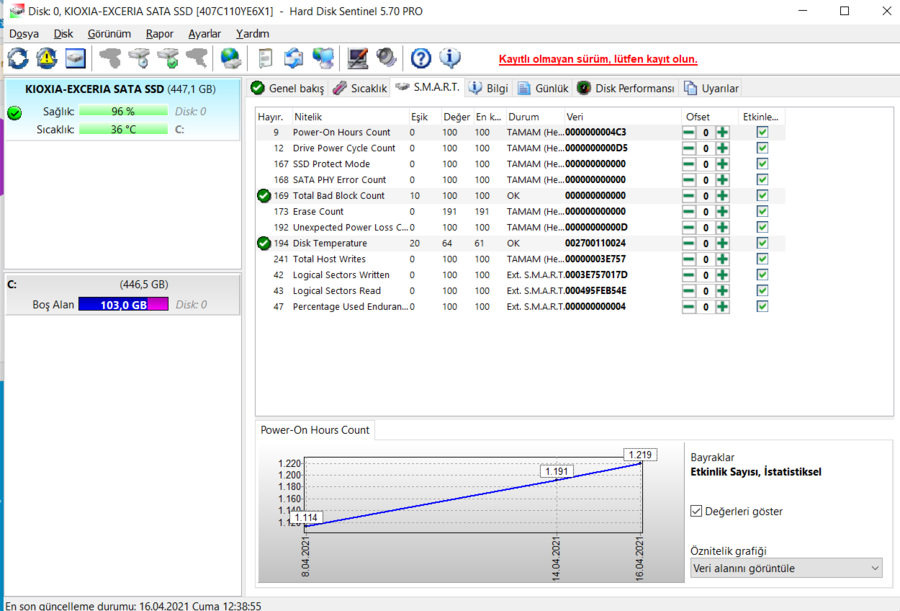
Task: Open the Yardım menu
Action: point(253,34)
